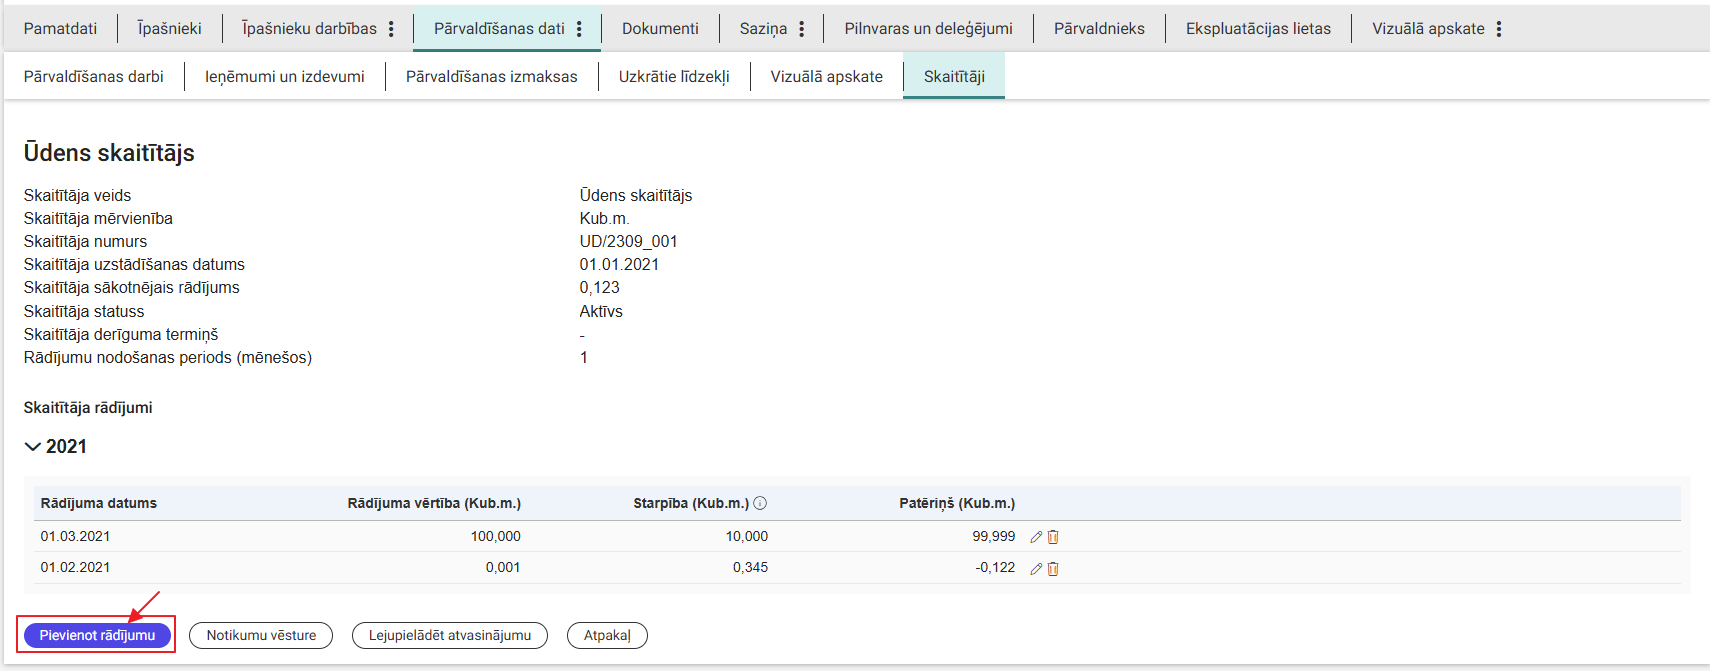Click the Atpakaļ button

(607, 636)
